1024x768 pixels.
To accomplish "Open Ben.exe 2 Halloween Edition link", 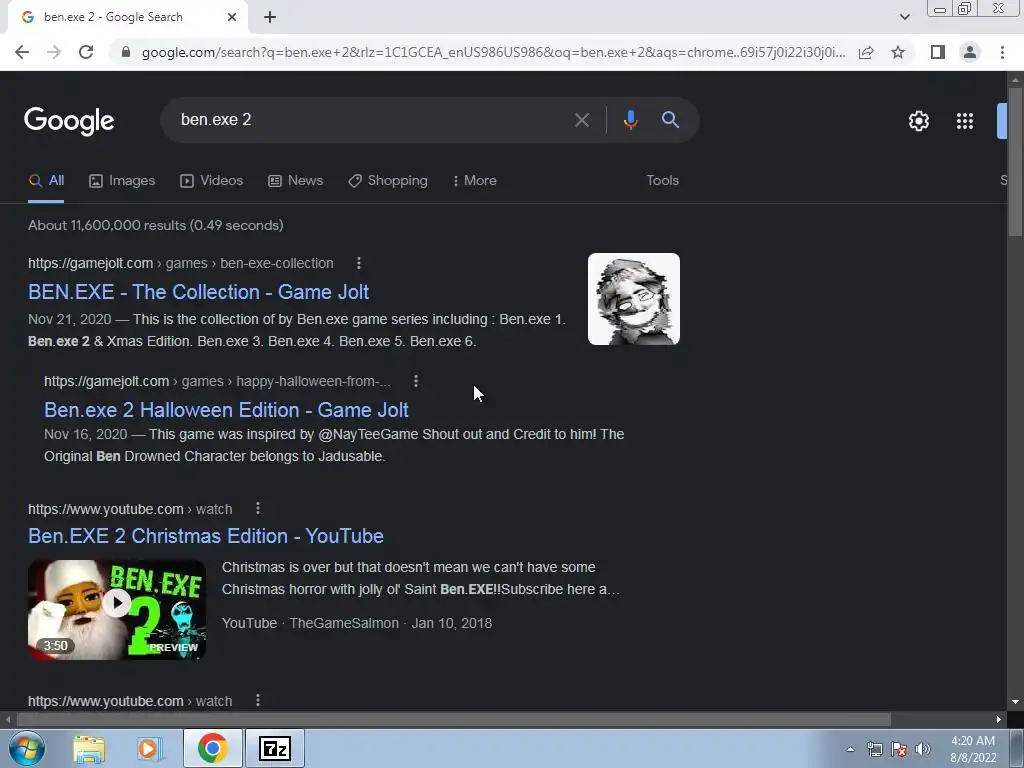I will (x=226, y=410).
